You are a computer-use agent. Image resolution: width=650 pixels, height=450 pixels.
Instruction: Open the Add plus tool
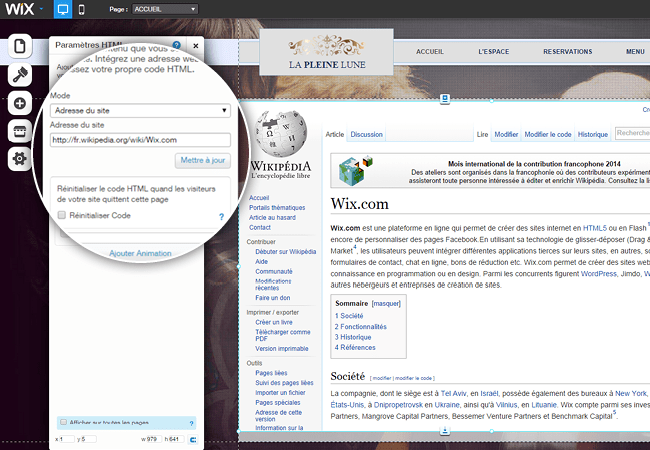(x=20, y=103)
